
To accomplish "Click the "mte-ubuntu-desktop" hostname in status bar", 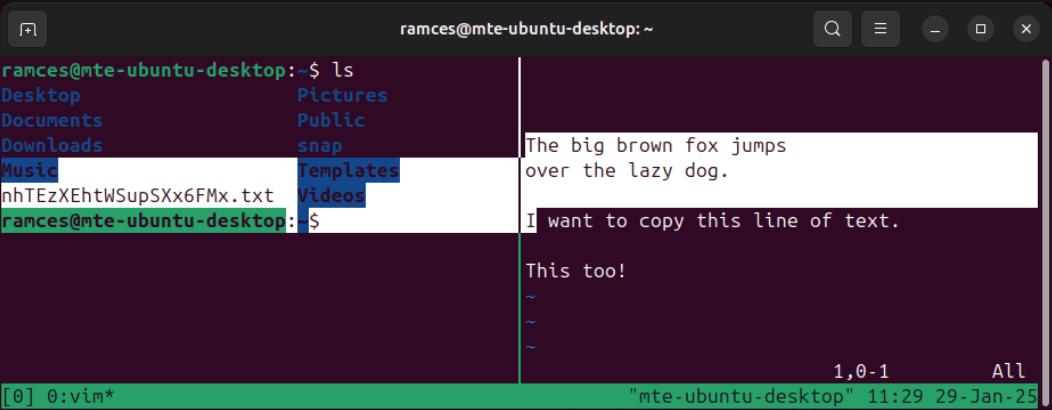I will (x=741, y=396).
